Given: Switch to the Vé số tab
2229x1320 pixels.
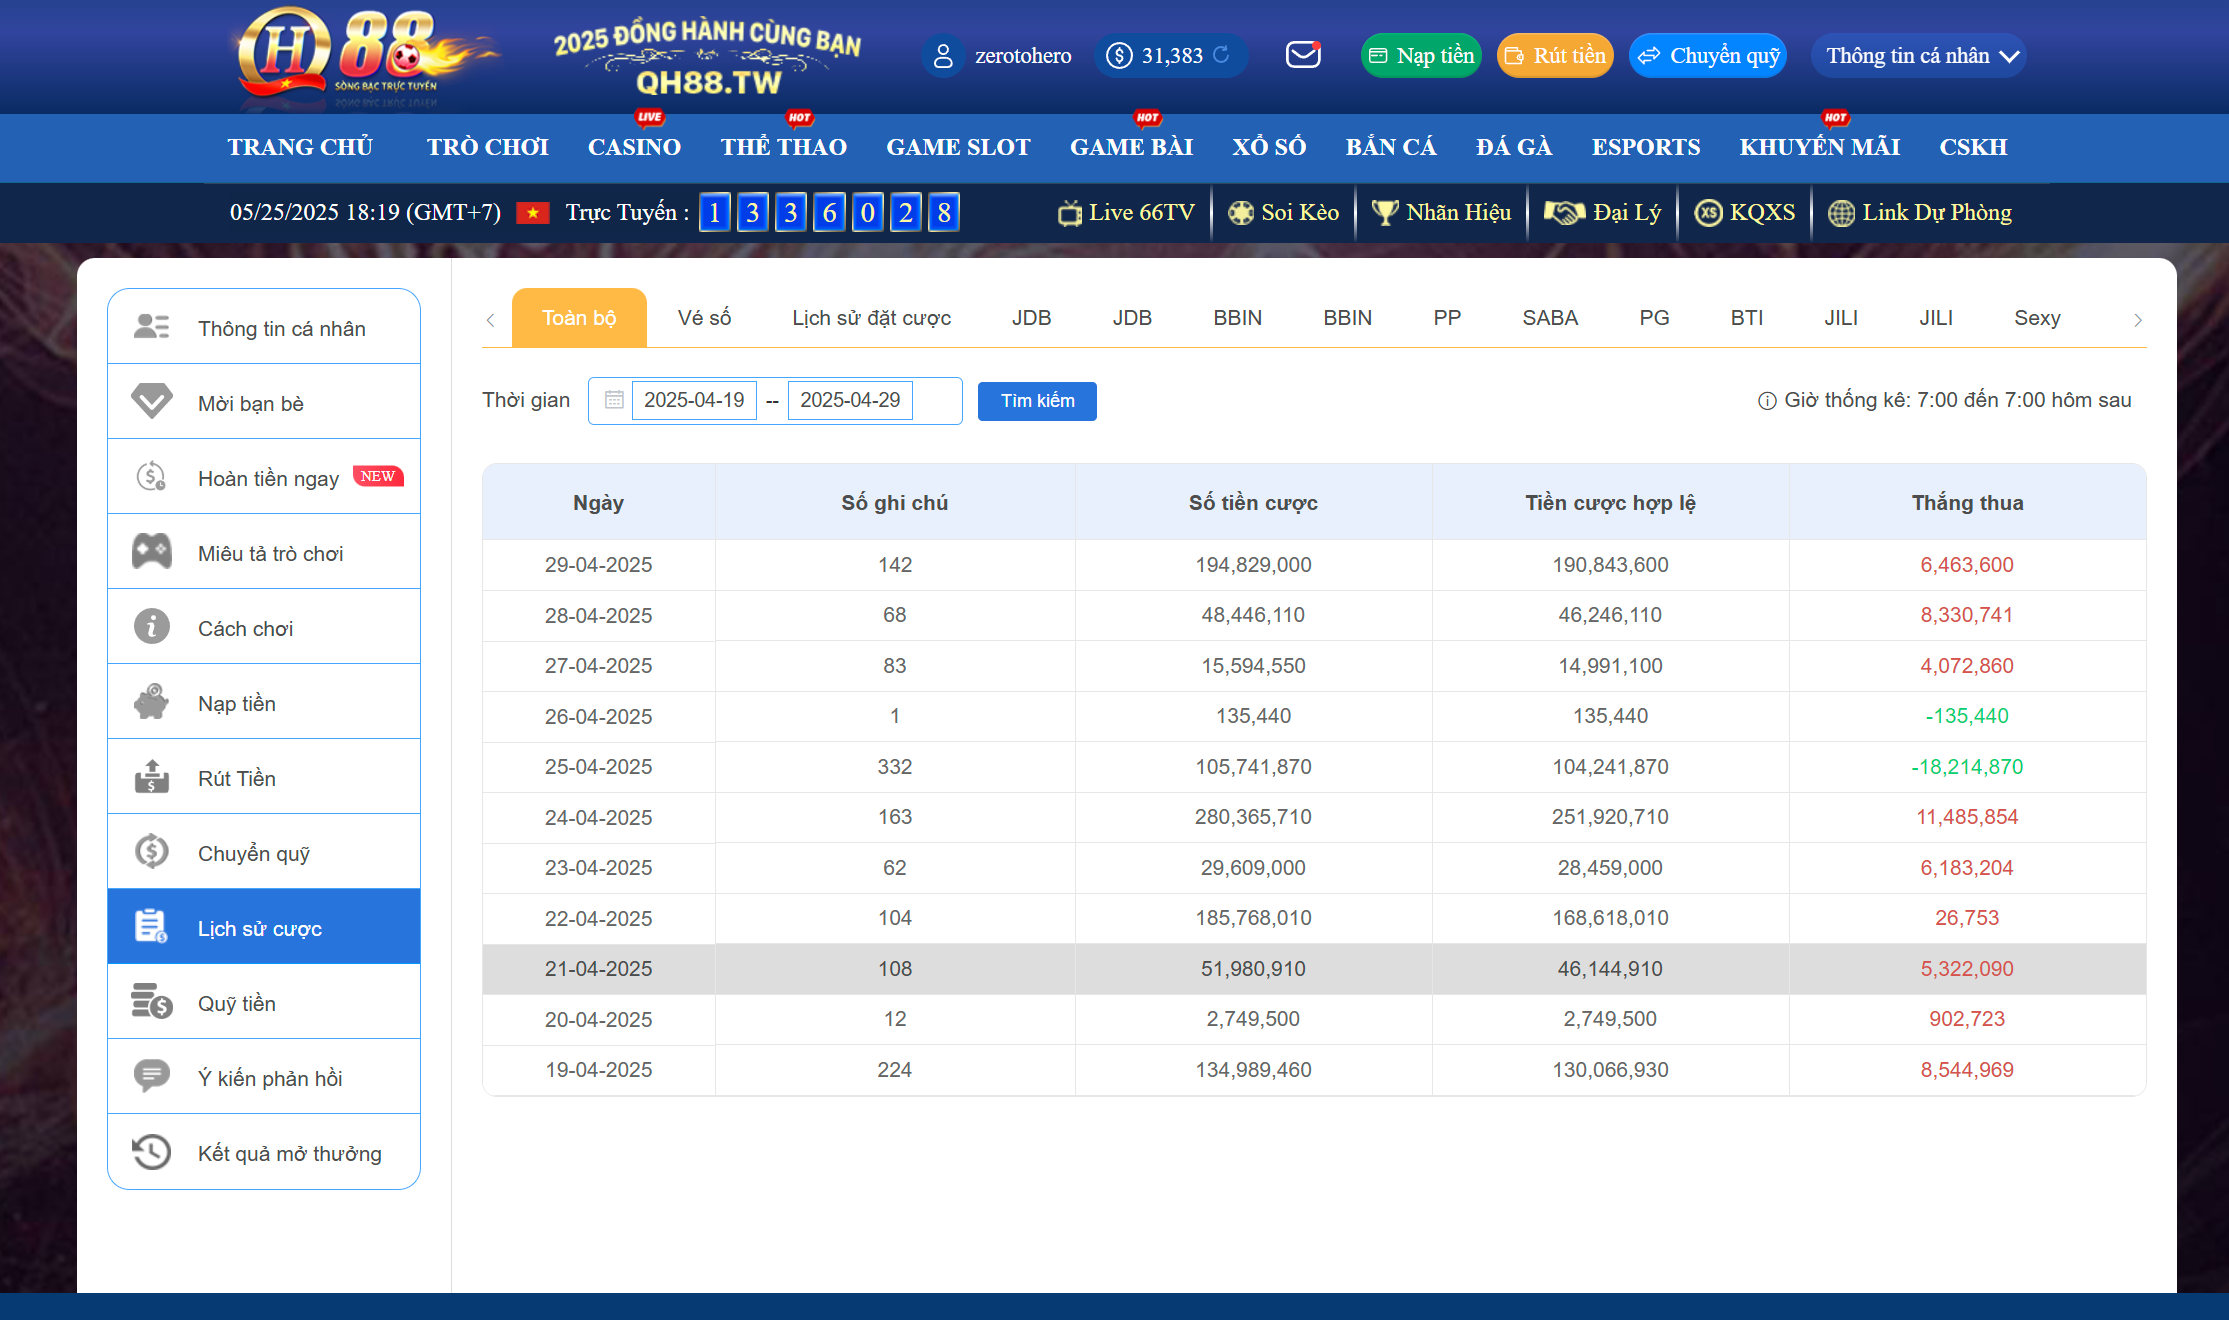Looking at the screenshot, I should coord(704,318).
